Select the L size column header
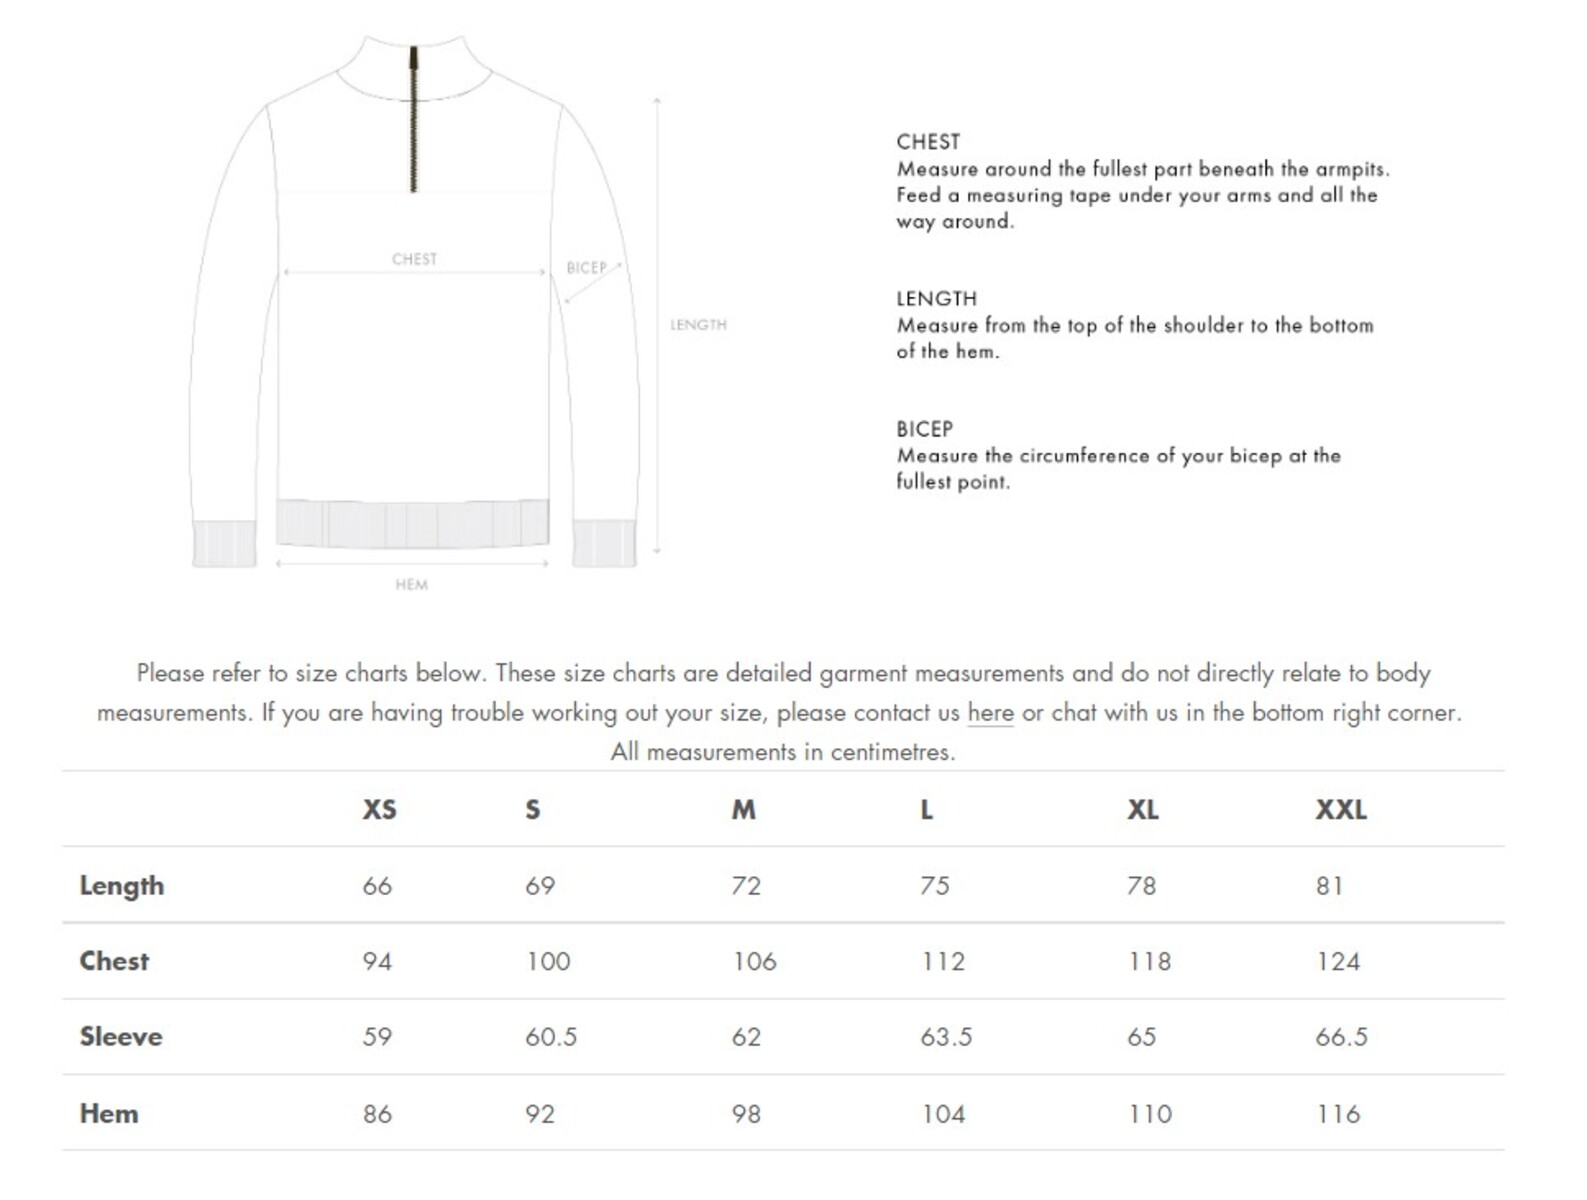 [927, 809]
